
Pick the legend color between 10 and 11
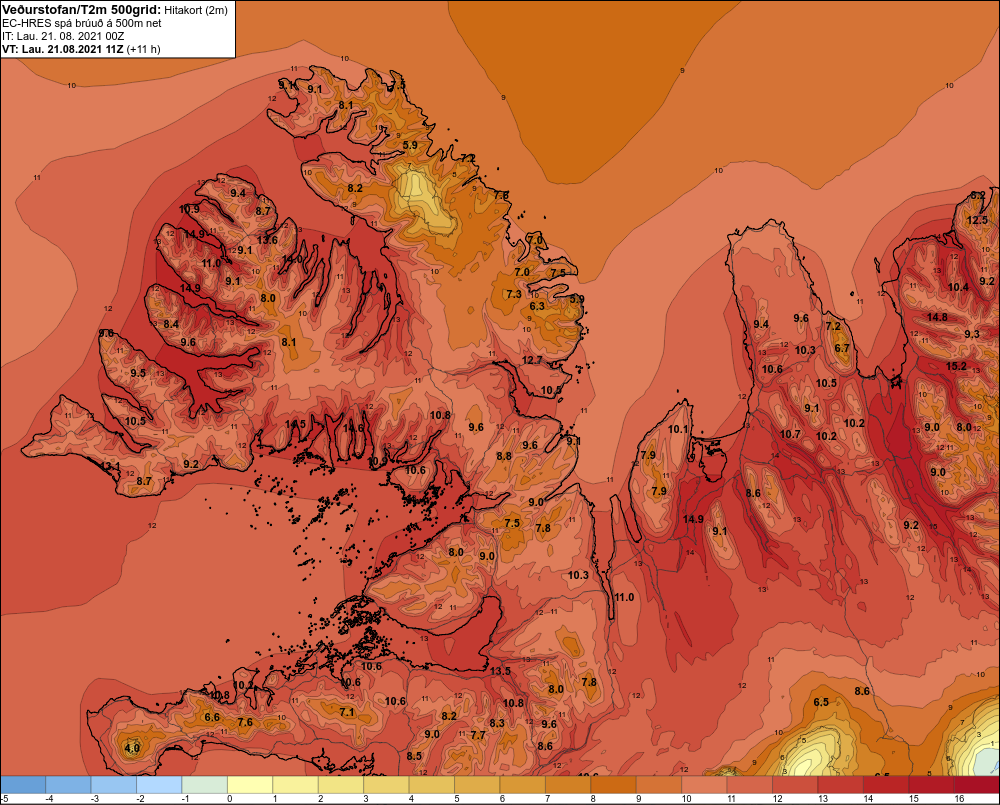[704, 785]
